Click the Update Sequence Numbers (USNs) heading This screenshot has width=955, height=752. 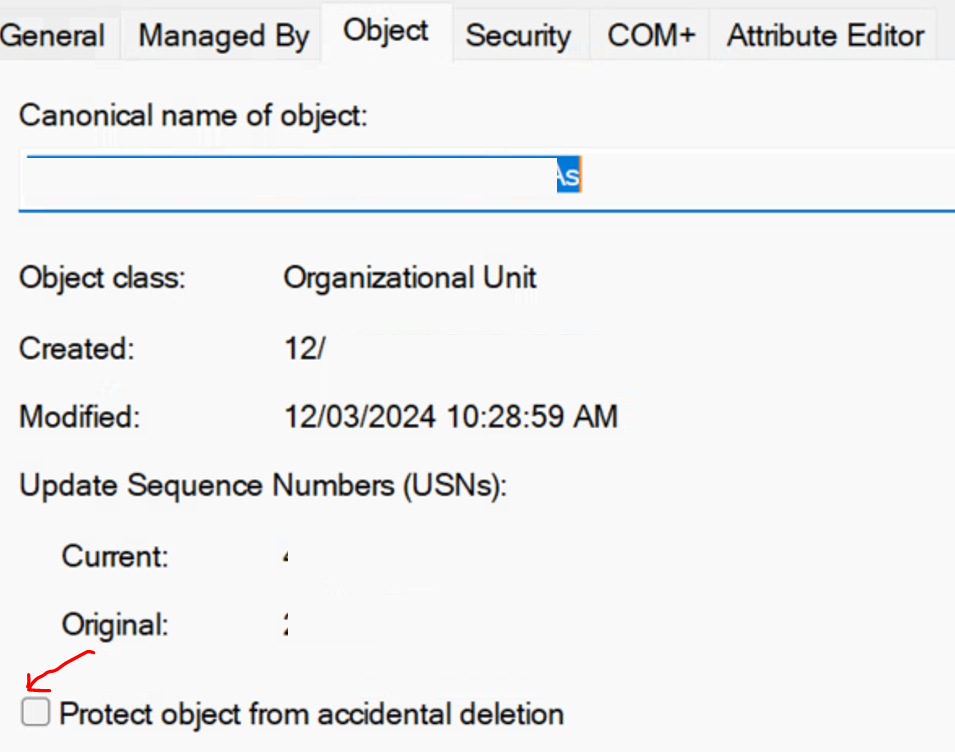click(263, 487)
